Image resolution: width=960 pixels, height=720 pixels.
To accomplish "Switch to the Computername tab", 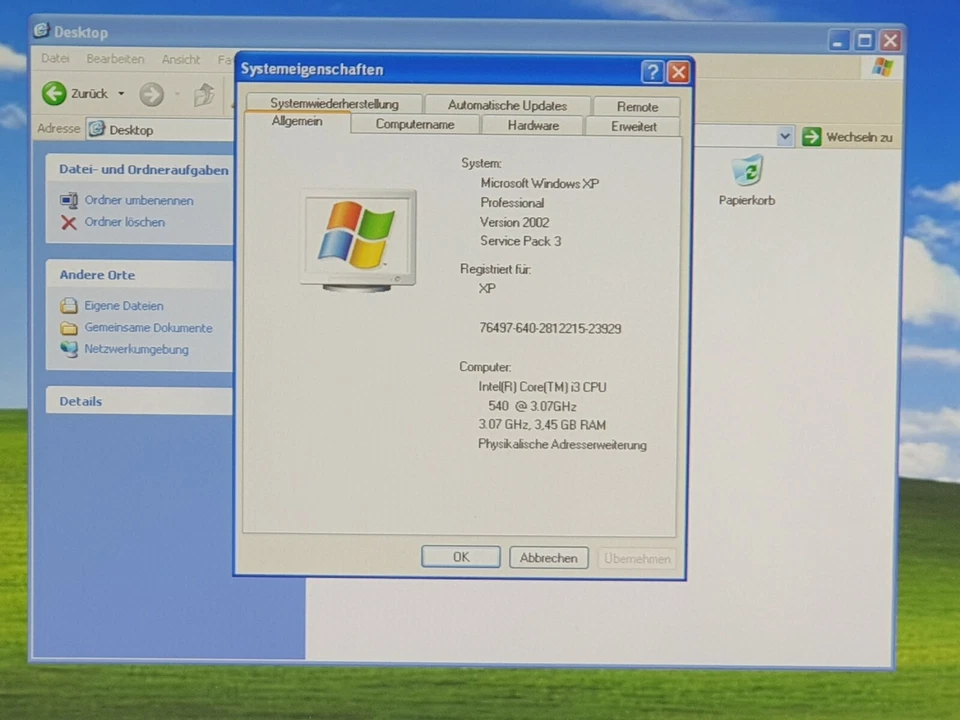I will tap(414, 124).
